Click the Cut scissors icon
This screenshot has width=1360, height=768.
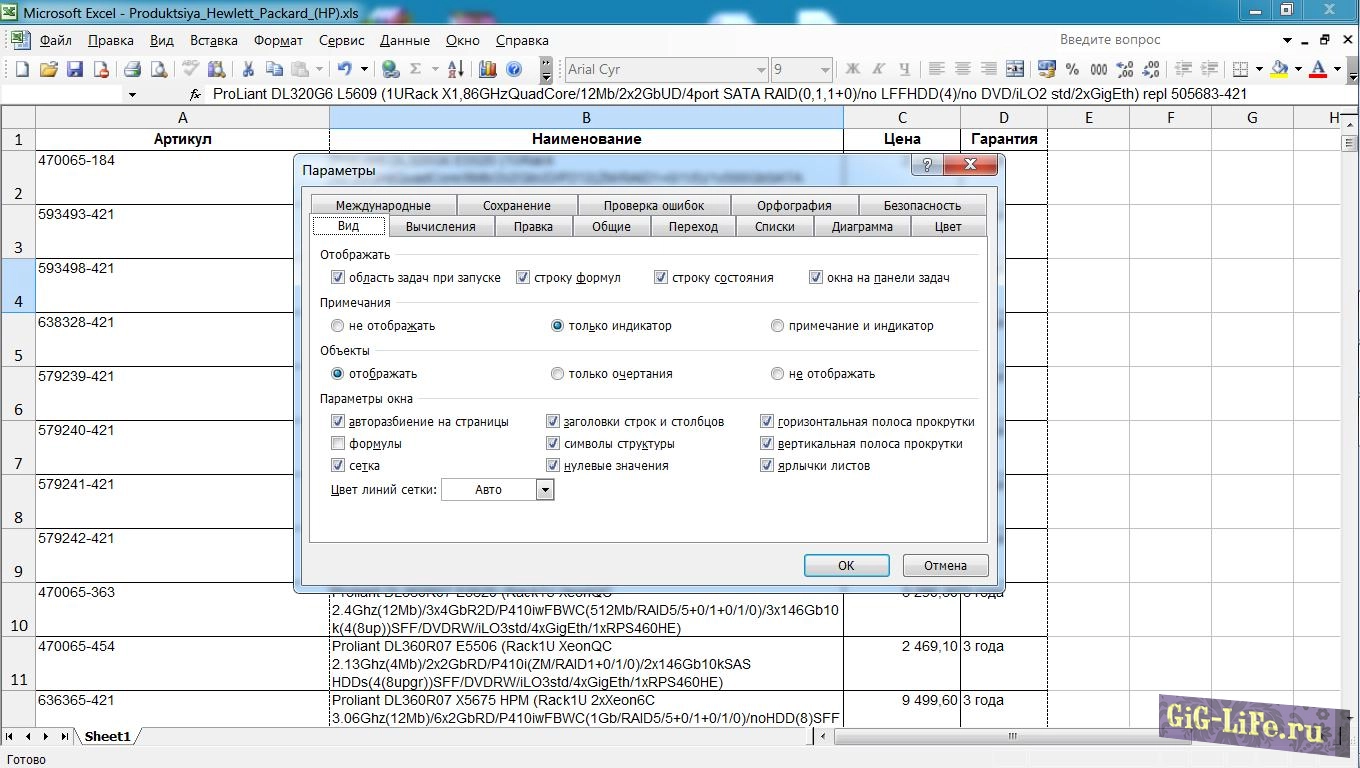click(x=248, y=69)
